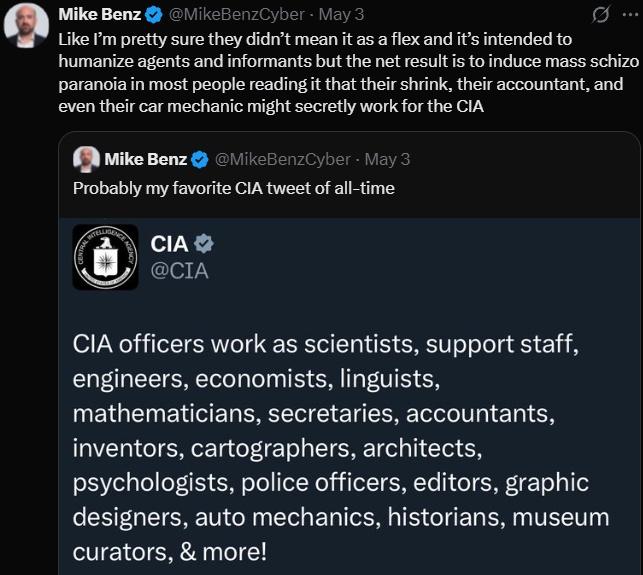Click the grey verified badge beside CIA

pos(204,243)
